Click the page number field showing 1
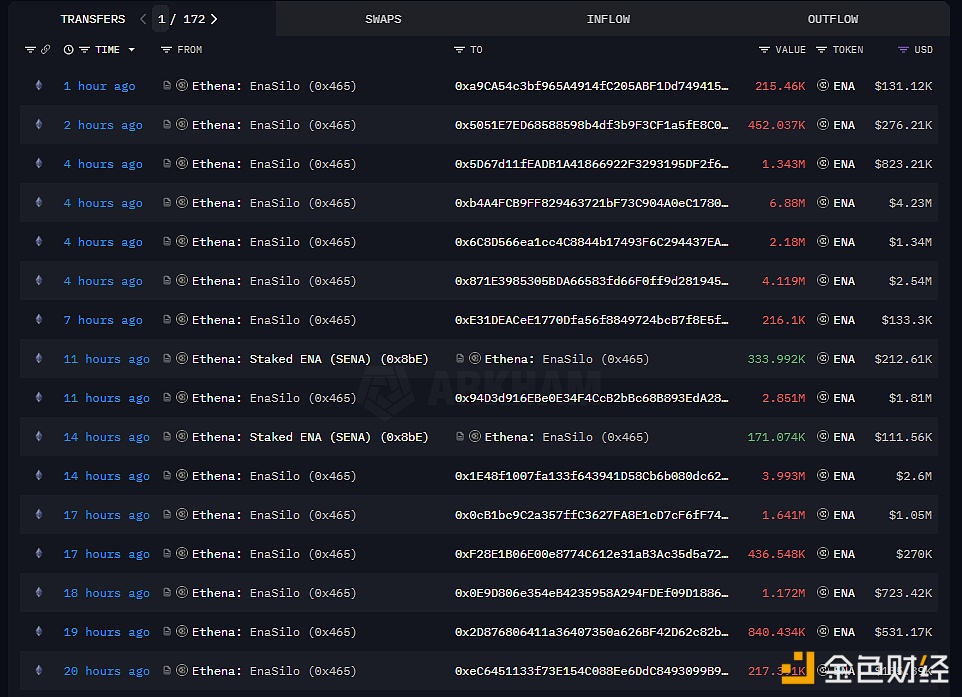Screen dimensions: 962x697 click(x=162, y=19)
